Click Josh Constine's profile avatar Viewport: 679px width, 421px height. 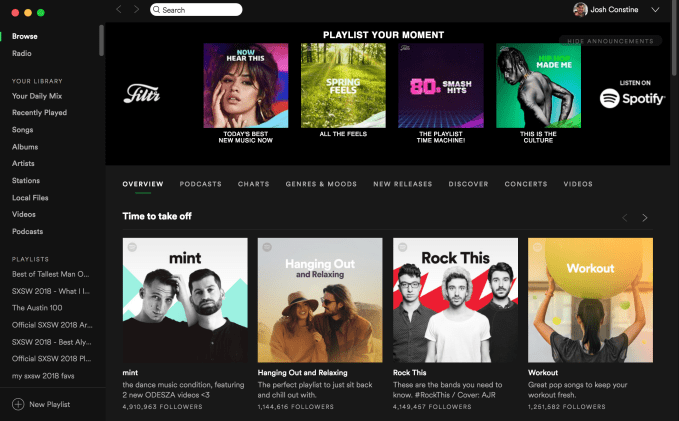(580, 10)
